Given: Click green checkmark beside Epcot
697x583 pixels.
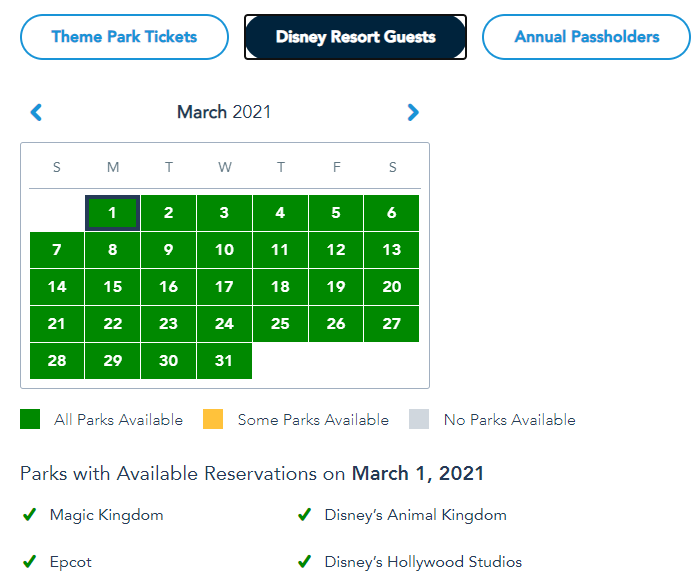Looking at the screenshot, I should pos(29,561).
